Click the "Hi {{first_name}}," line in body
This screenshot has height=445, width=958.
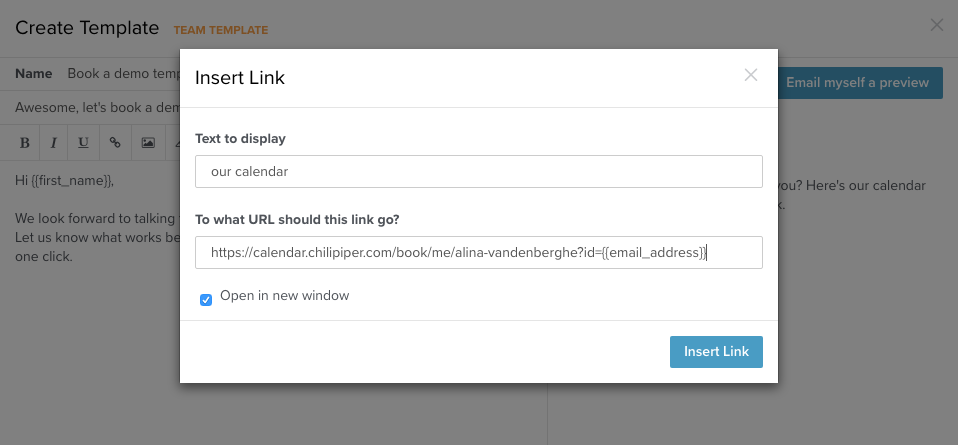pos(65,182)
